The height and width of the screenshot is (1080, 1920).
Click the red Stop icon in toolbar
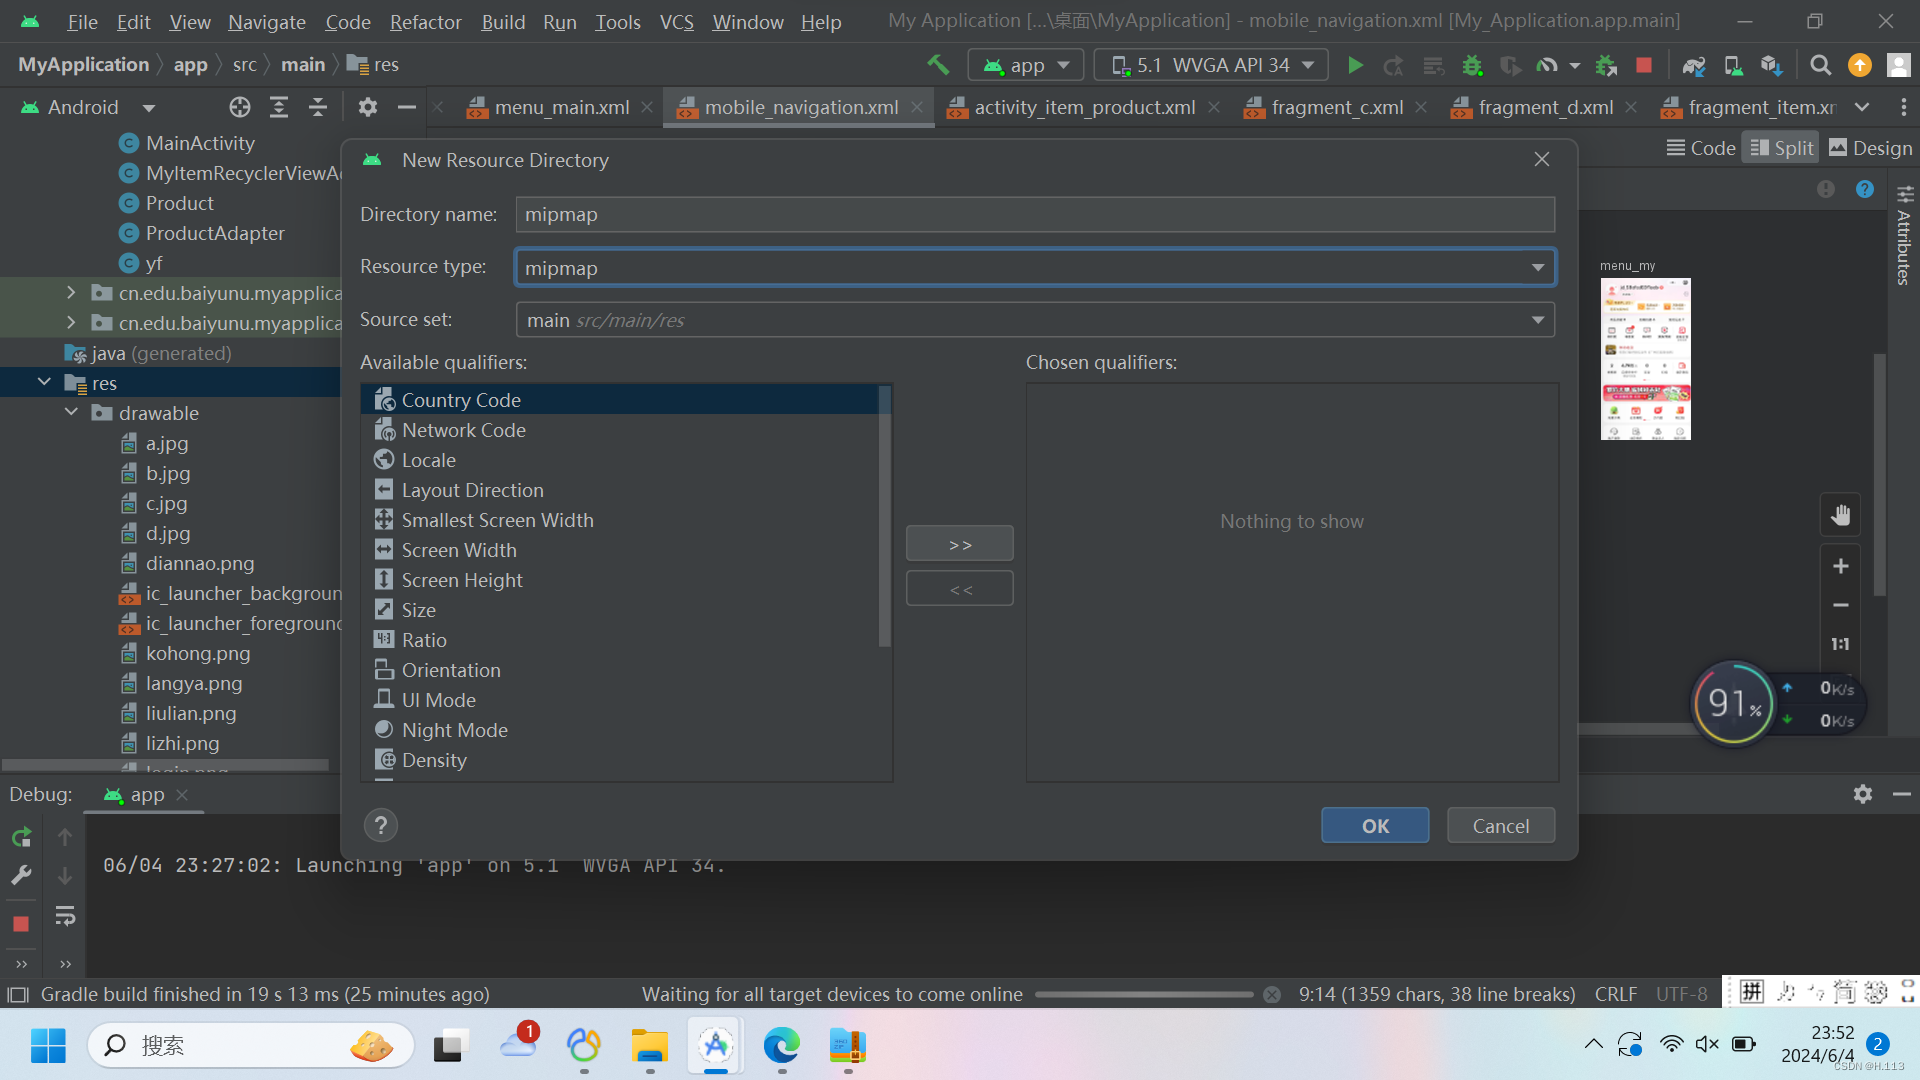pos(1643,65)
